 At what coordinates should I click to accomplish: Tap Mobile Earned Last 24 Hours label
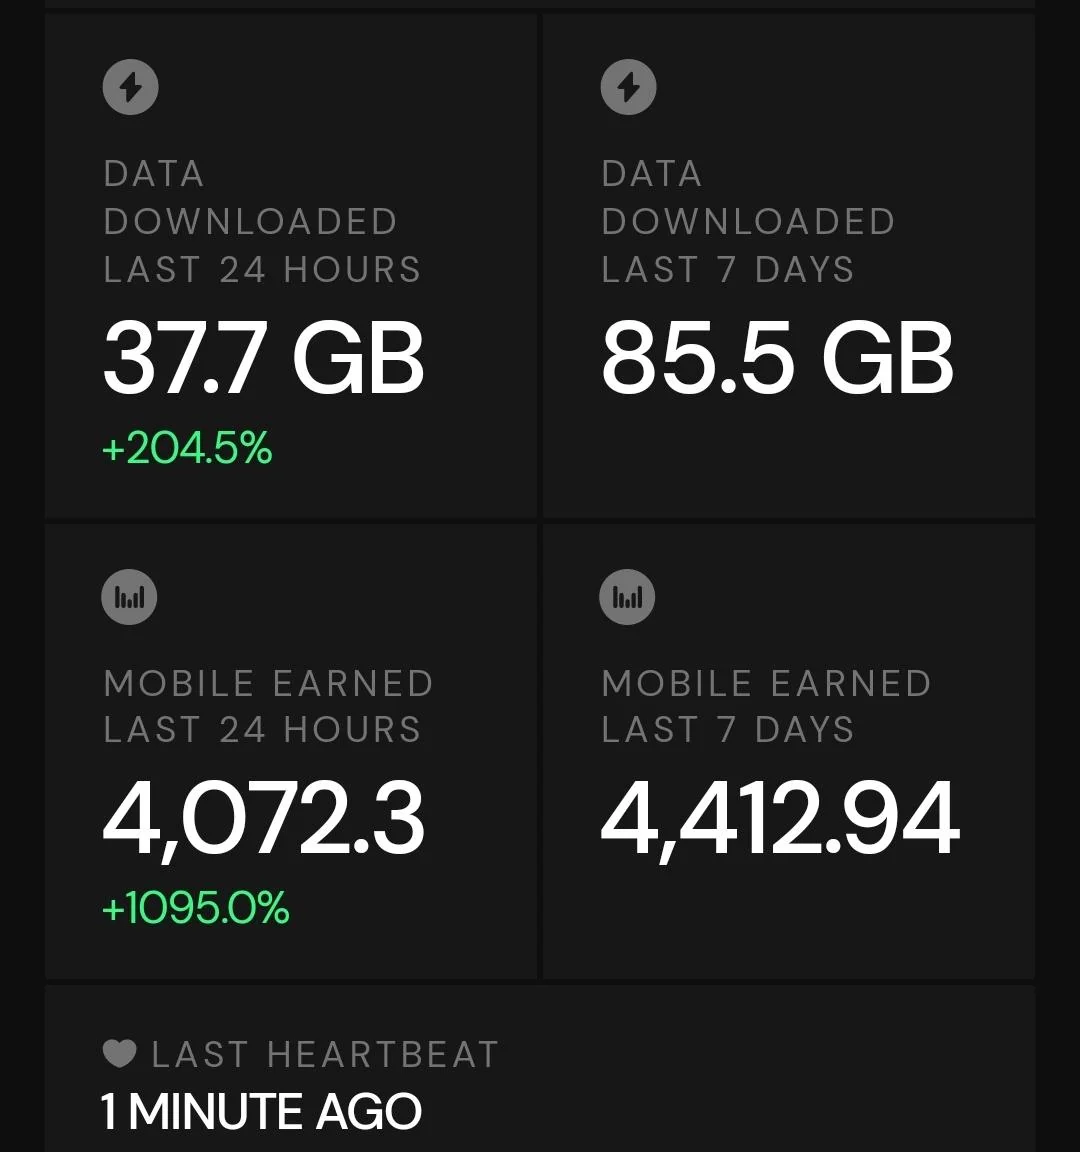click(268, 706)
